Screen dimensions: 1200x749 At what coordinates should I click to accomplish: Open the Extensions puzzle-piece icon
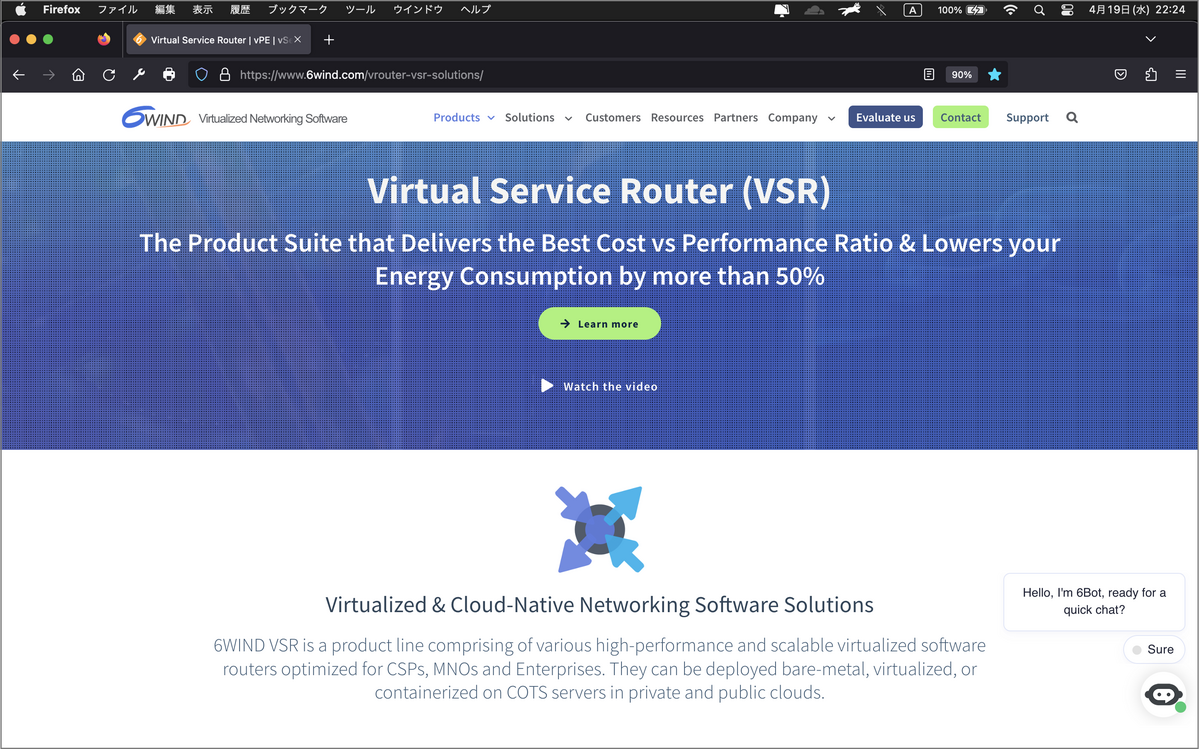pyautogui.click(x=1151, y=74)
